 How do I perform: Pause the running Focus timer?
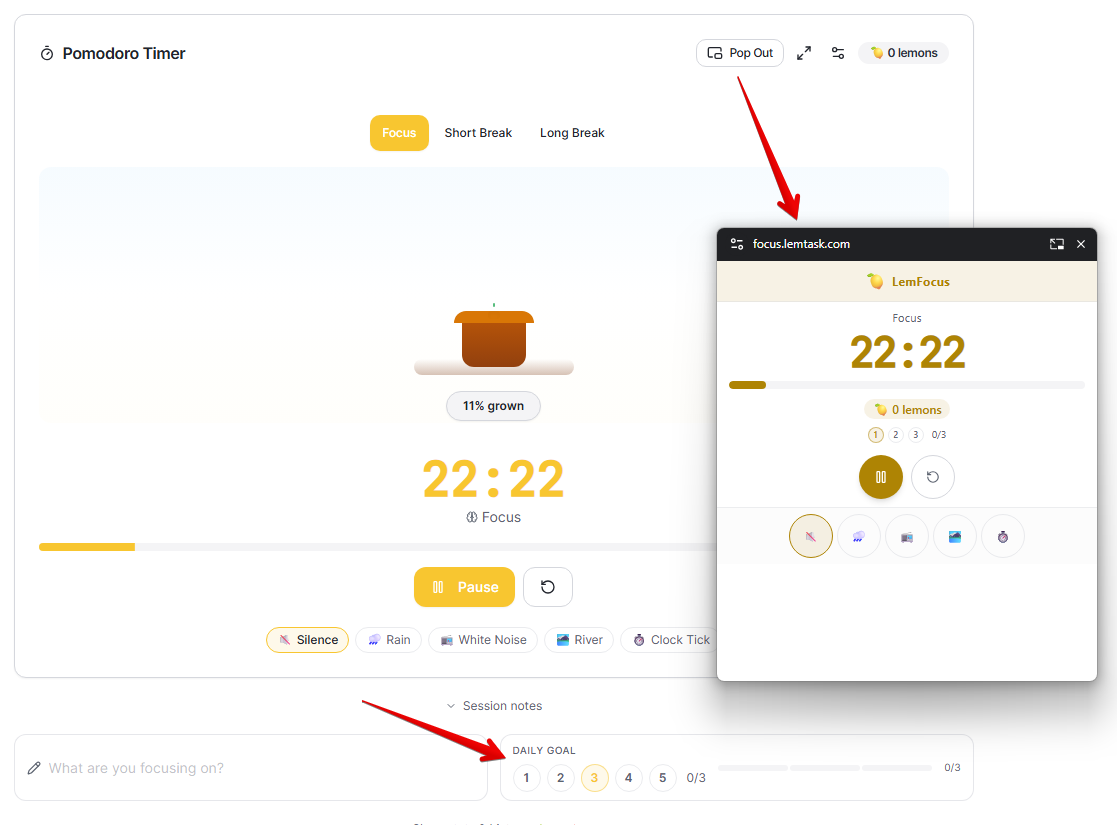point(464,587)
